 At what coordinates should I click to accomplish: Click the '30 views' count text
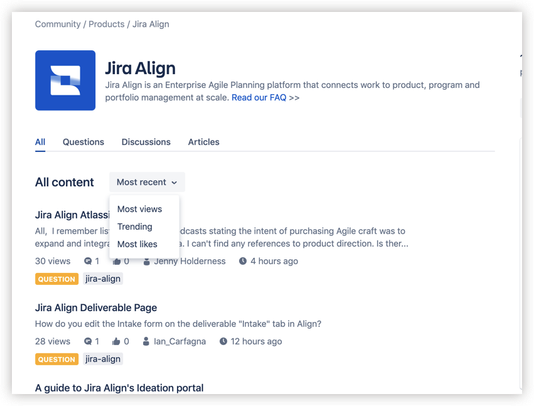click(52, 261)
